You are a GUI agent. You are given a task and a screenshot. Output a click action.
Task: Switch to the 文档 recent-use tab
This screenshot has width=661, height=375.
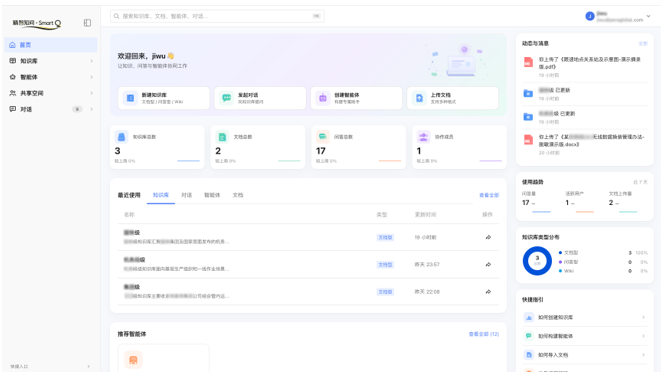[x=238, y=195]
